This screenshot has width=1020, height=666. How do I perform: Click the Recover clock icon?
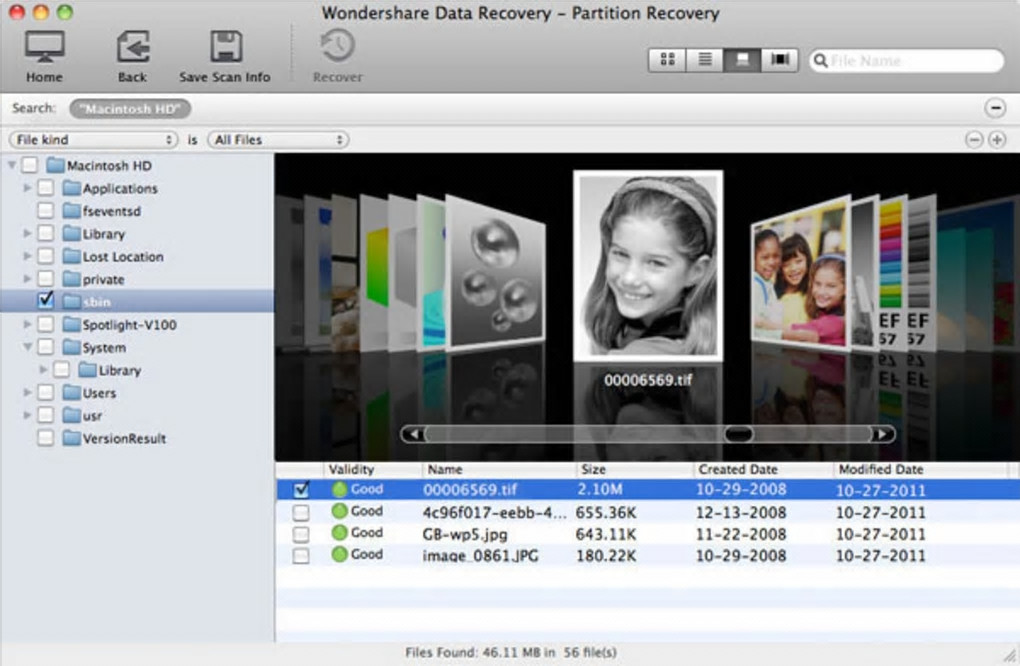337,47
